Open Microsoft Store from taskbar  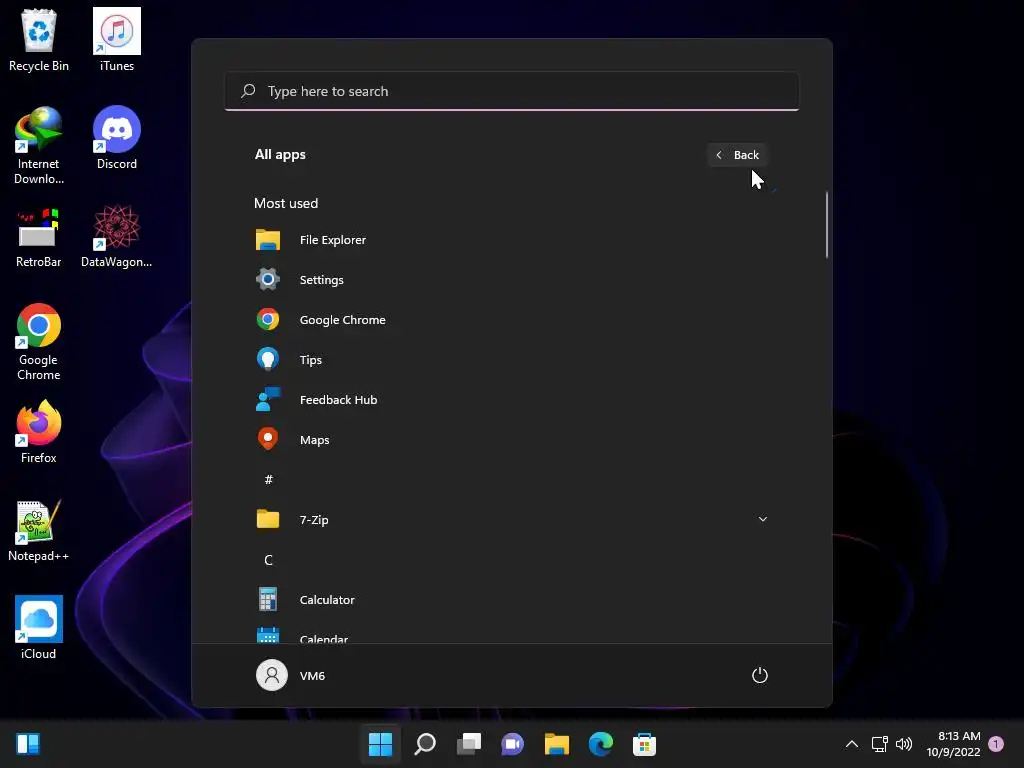644,743
